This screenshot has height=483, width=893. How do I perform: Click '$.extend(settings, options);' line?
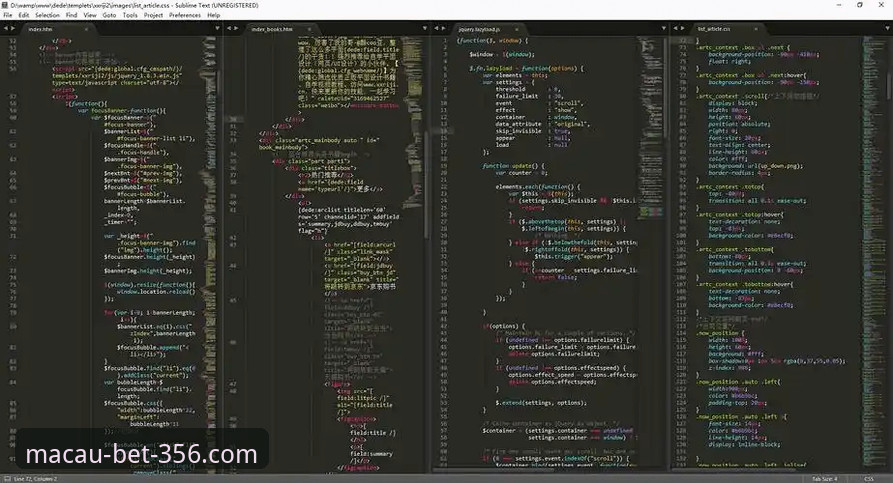click(x=541, y=403)
